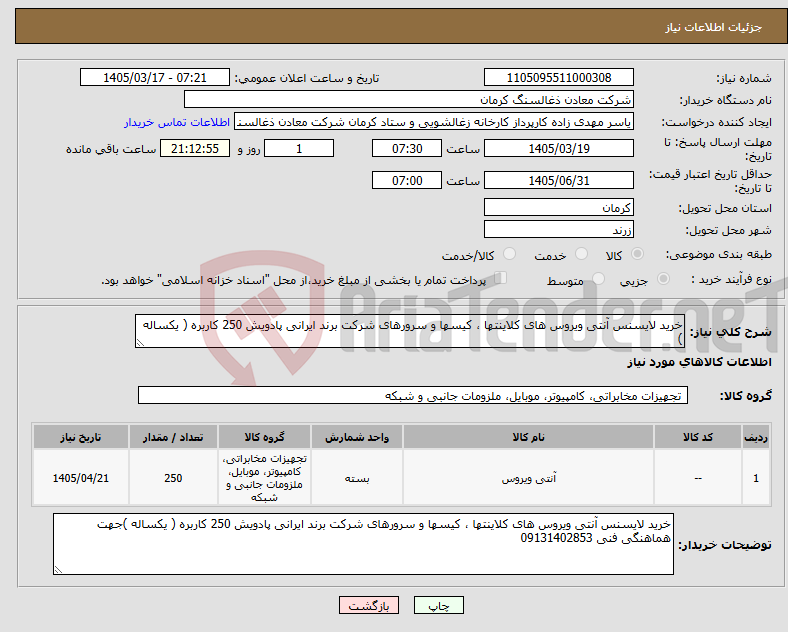Click the شرح کلی نیاز text area

point(410,331)
